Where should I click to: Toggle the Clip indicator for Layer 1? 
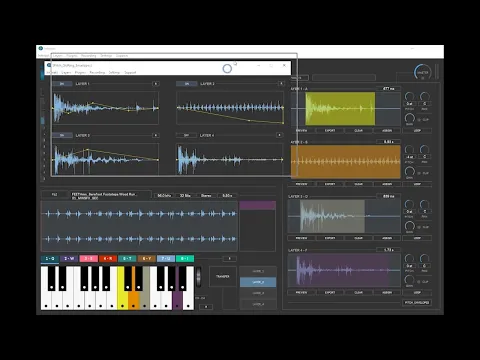(x=424, y=119)
